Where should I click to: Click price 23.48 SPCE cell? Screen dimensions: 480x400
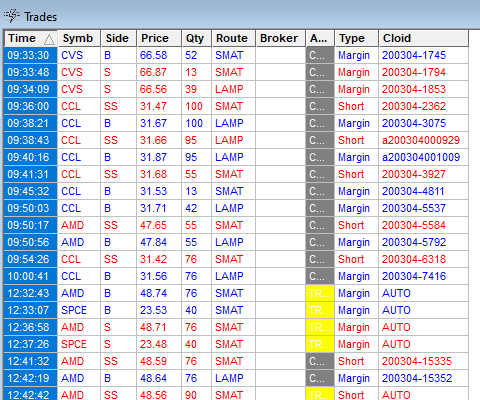(x=153, y=344)
